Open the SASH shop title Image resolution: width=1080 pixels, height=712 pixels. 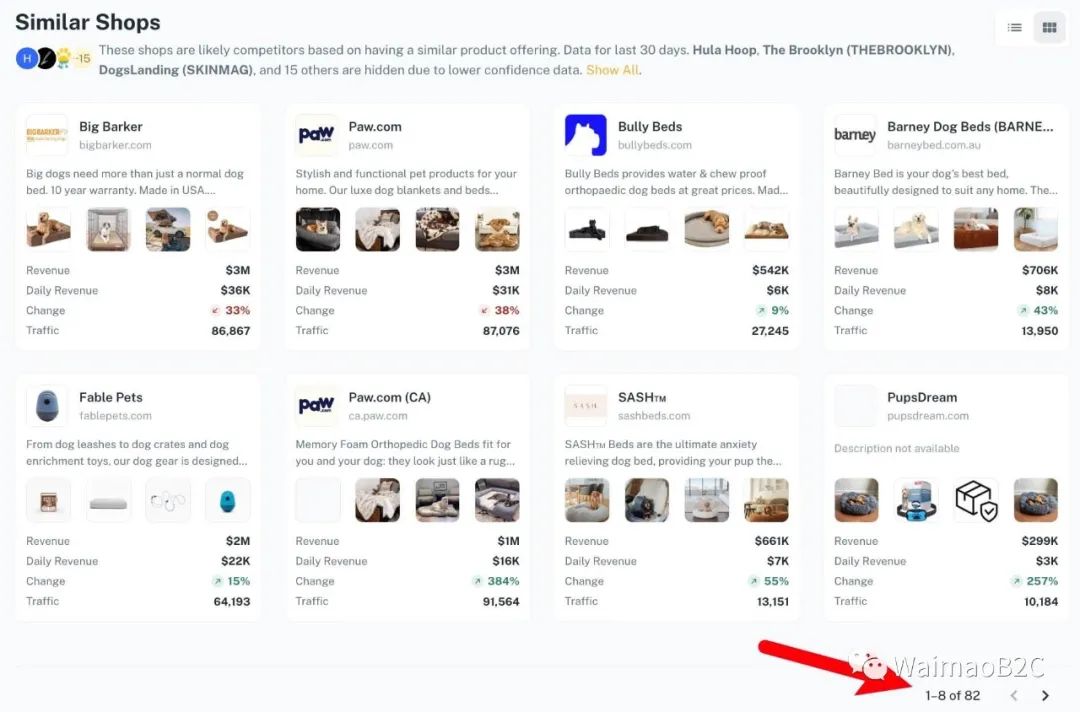pos(641,397)
